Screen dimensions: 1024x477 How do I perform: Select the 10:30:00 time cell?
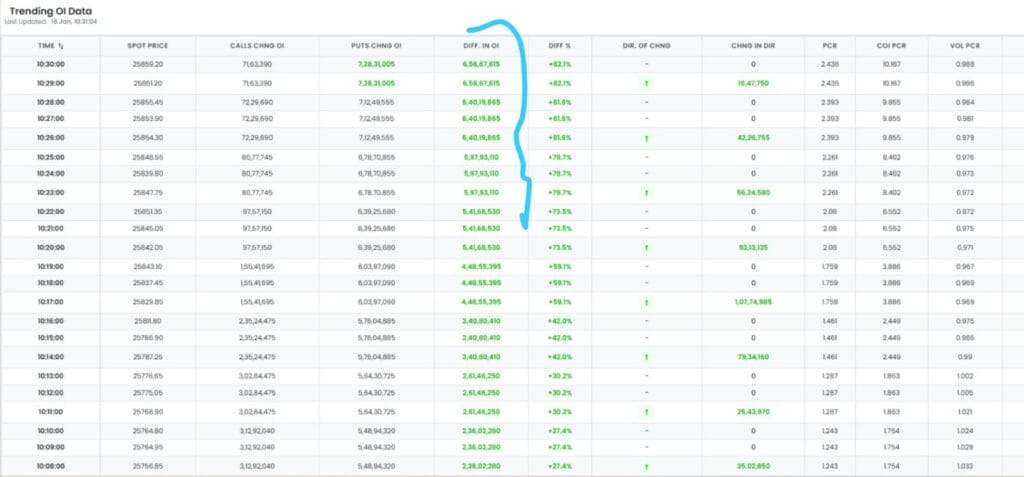pyautogui.click(x=52, y=64)
